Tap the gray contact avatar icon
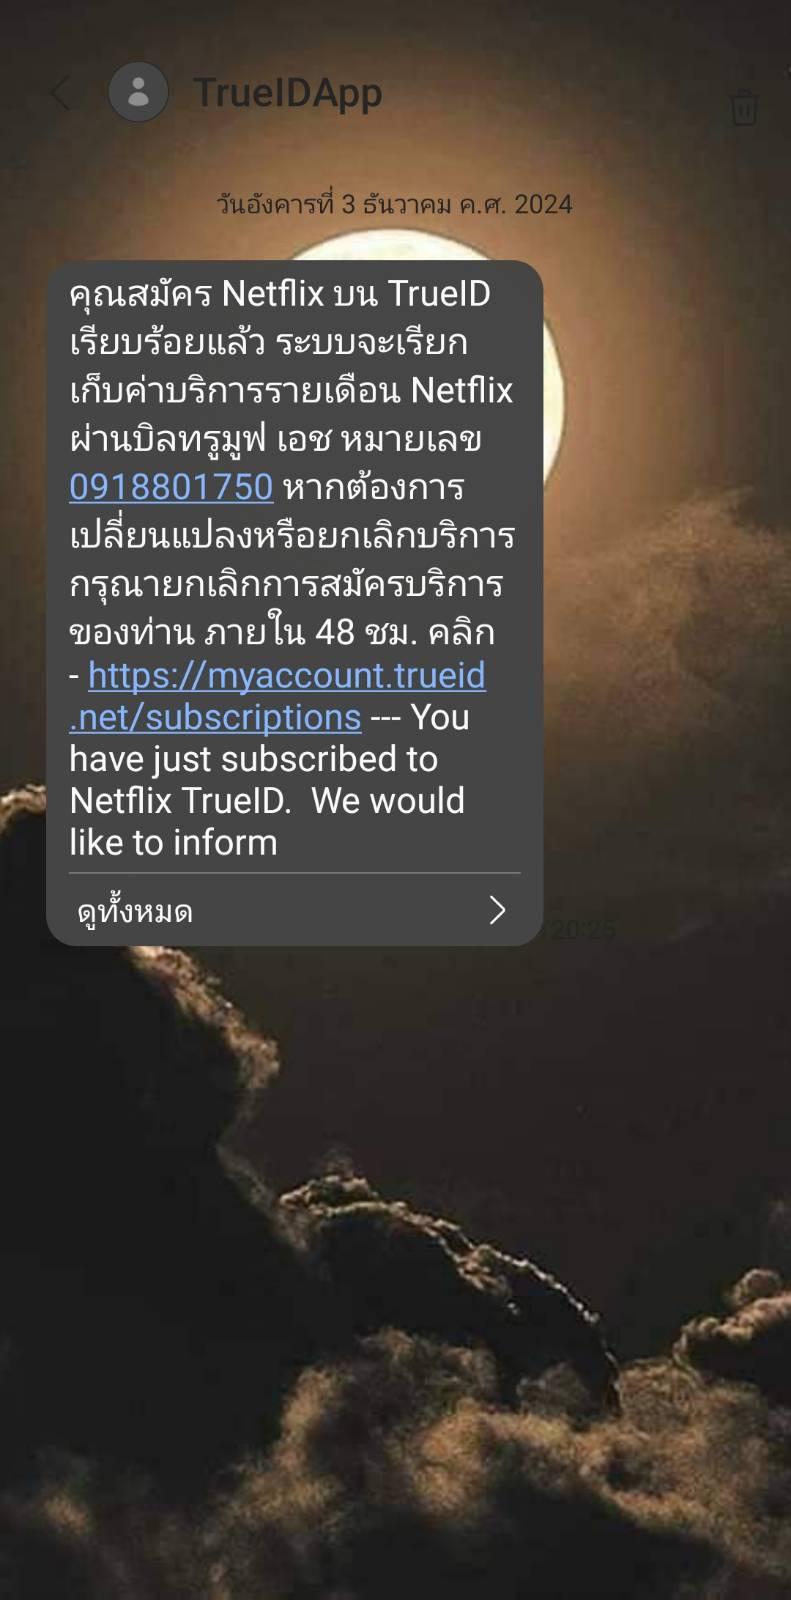The height and width of the screenshot is (1600, 791). (138, 92)
